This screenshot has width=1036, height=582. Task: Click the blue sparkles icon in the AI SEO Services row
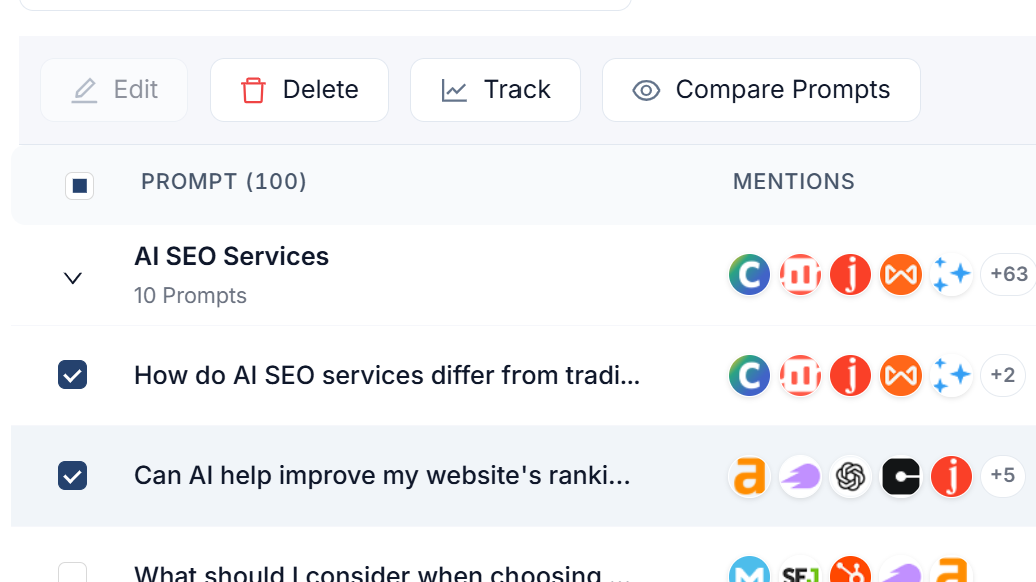pos(951,274)
